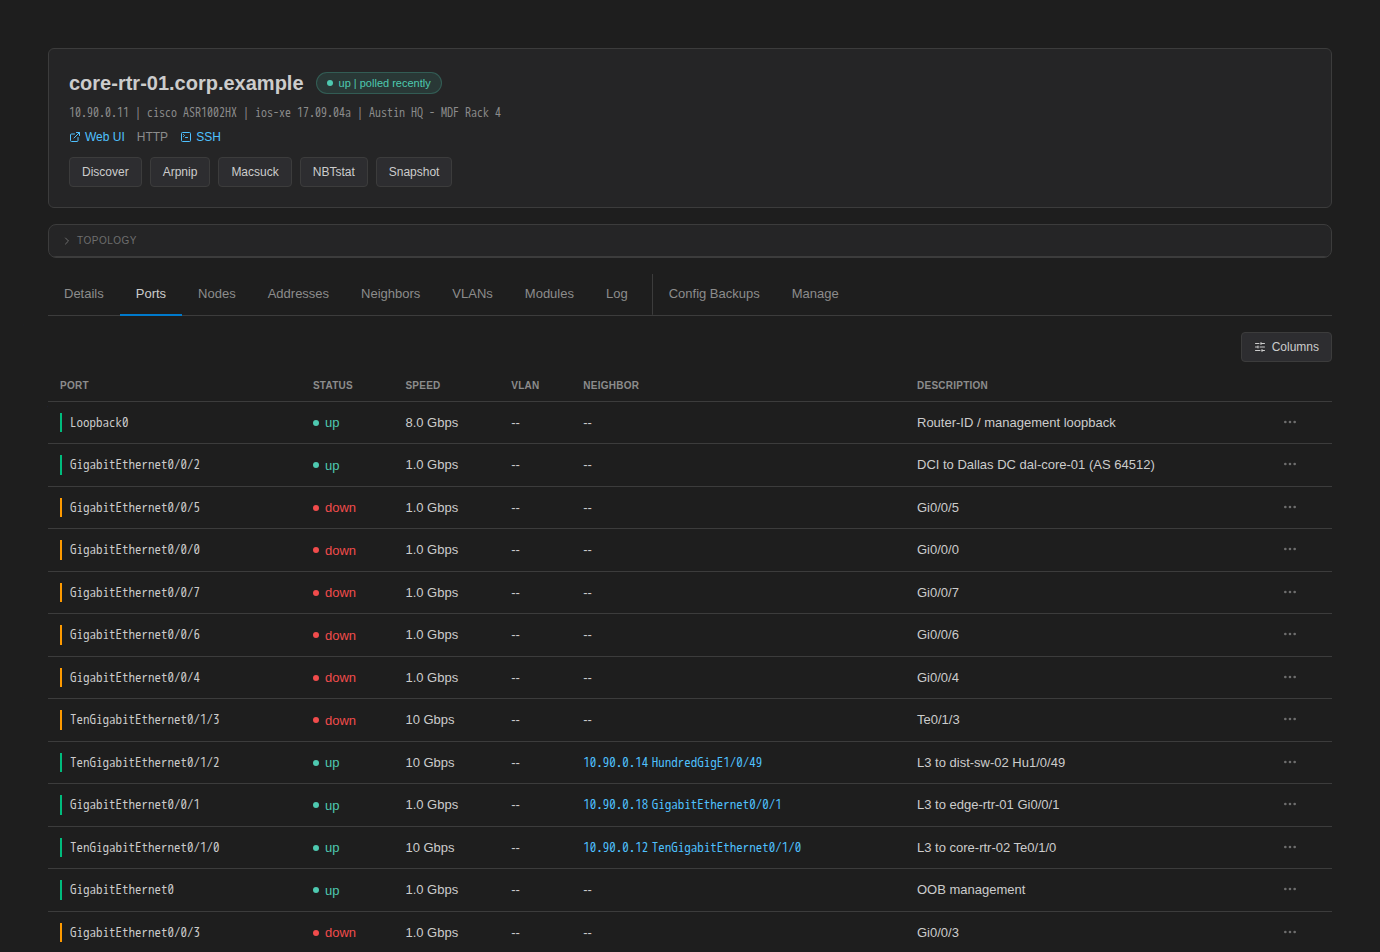
Task: Sort by the Neighbor column header
Action: click(611, 385)
